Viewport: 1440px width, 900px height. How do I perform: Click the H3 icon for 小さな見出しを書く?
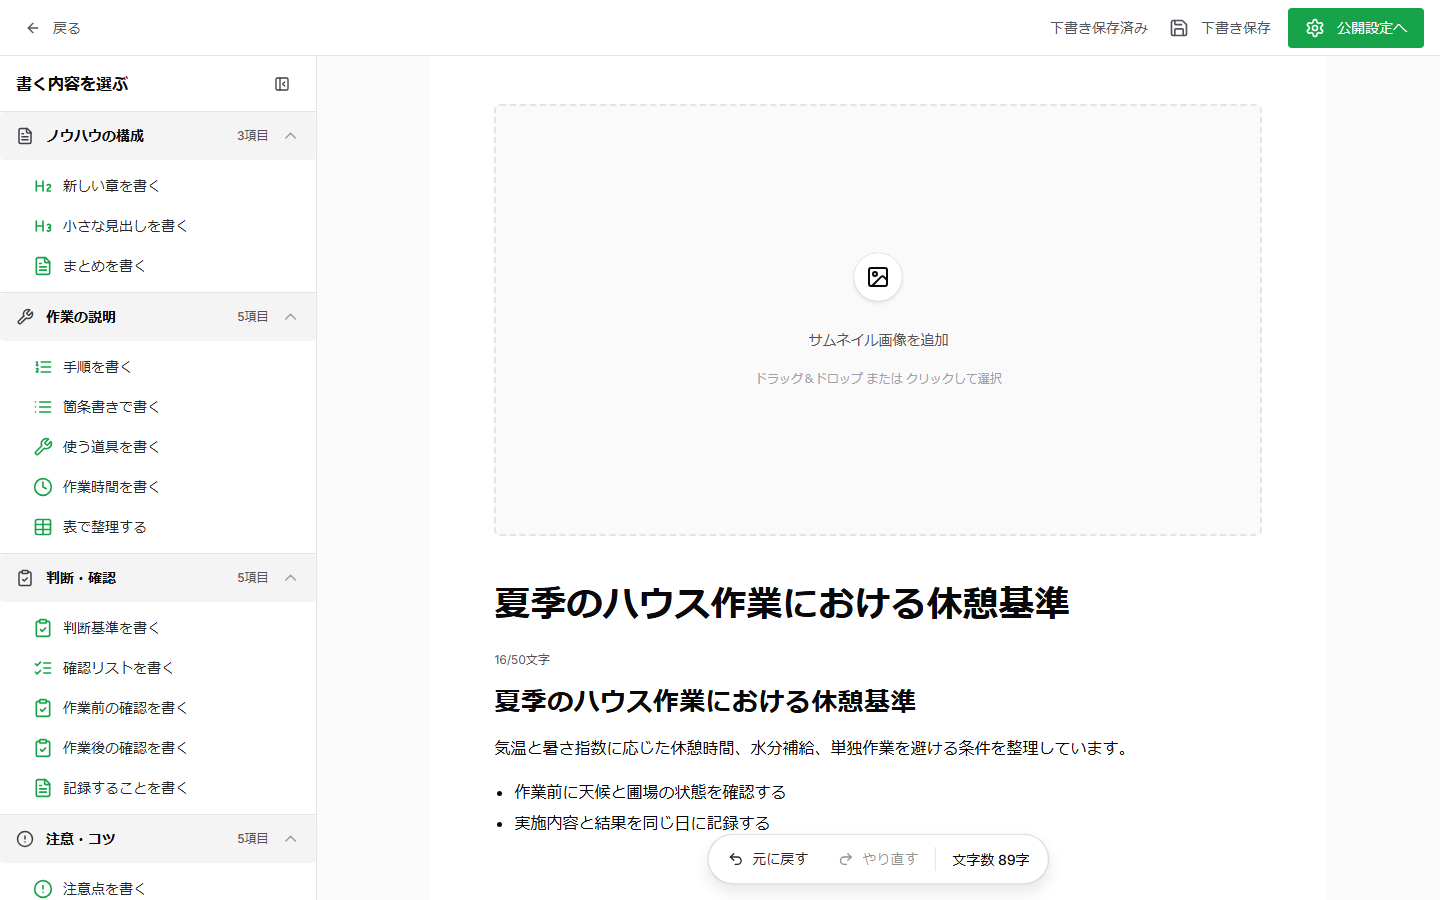tap(43, 226)
